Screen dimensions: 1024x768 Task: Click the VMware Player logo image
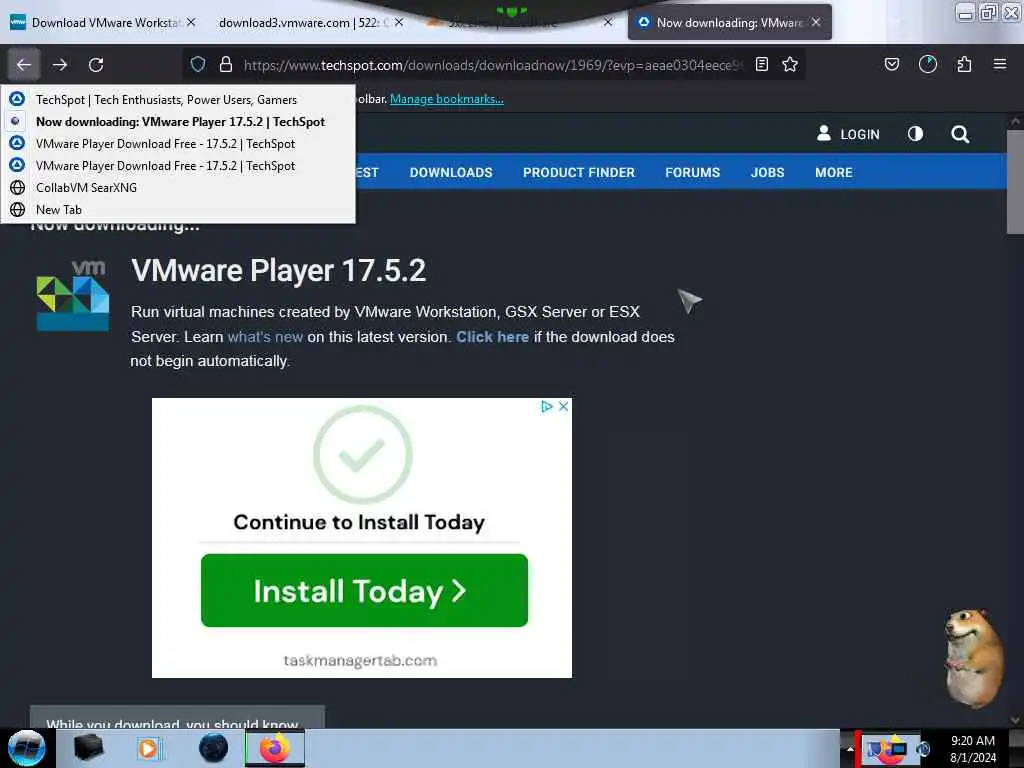[x=72, y=295]
